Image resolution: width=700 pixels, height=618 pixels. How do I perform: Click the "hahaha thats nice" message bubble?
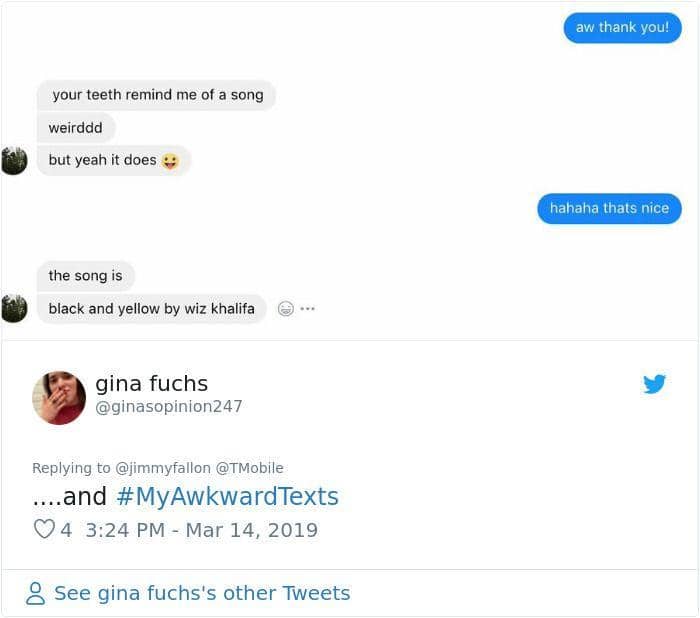pyautogui.click(x=609, y=208)
